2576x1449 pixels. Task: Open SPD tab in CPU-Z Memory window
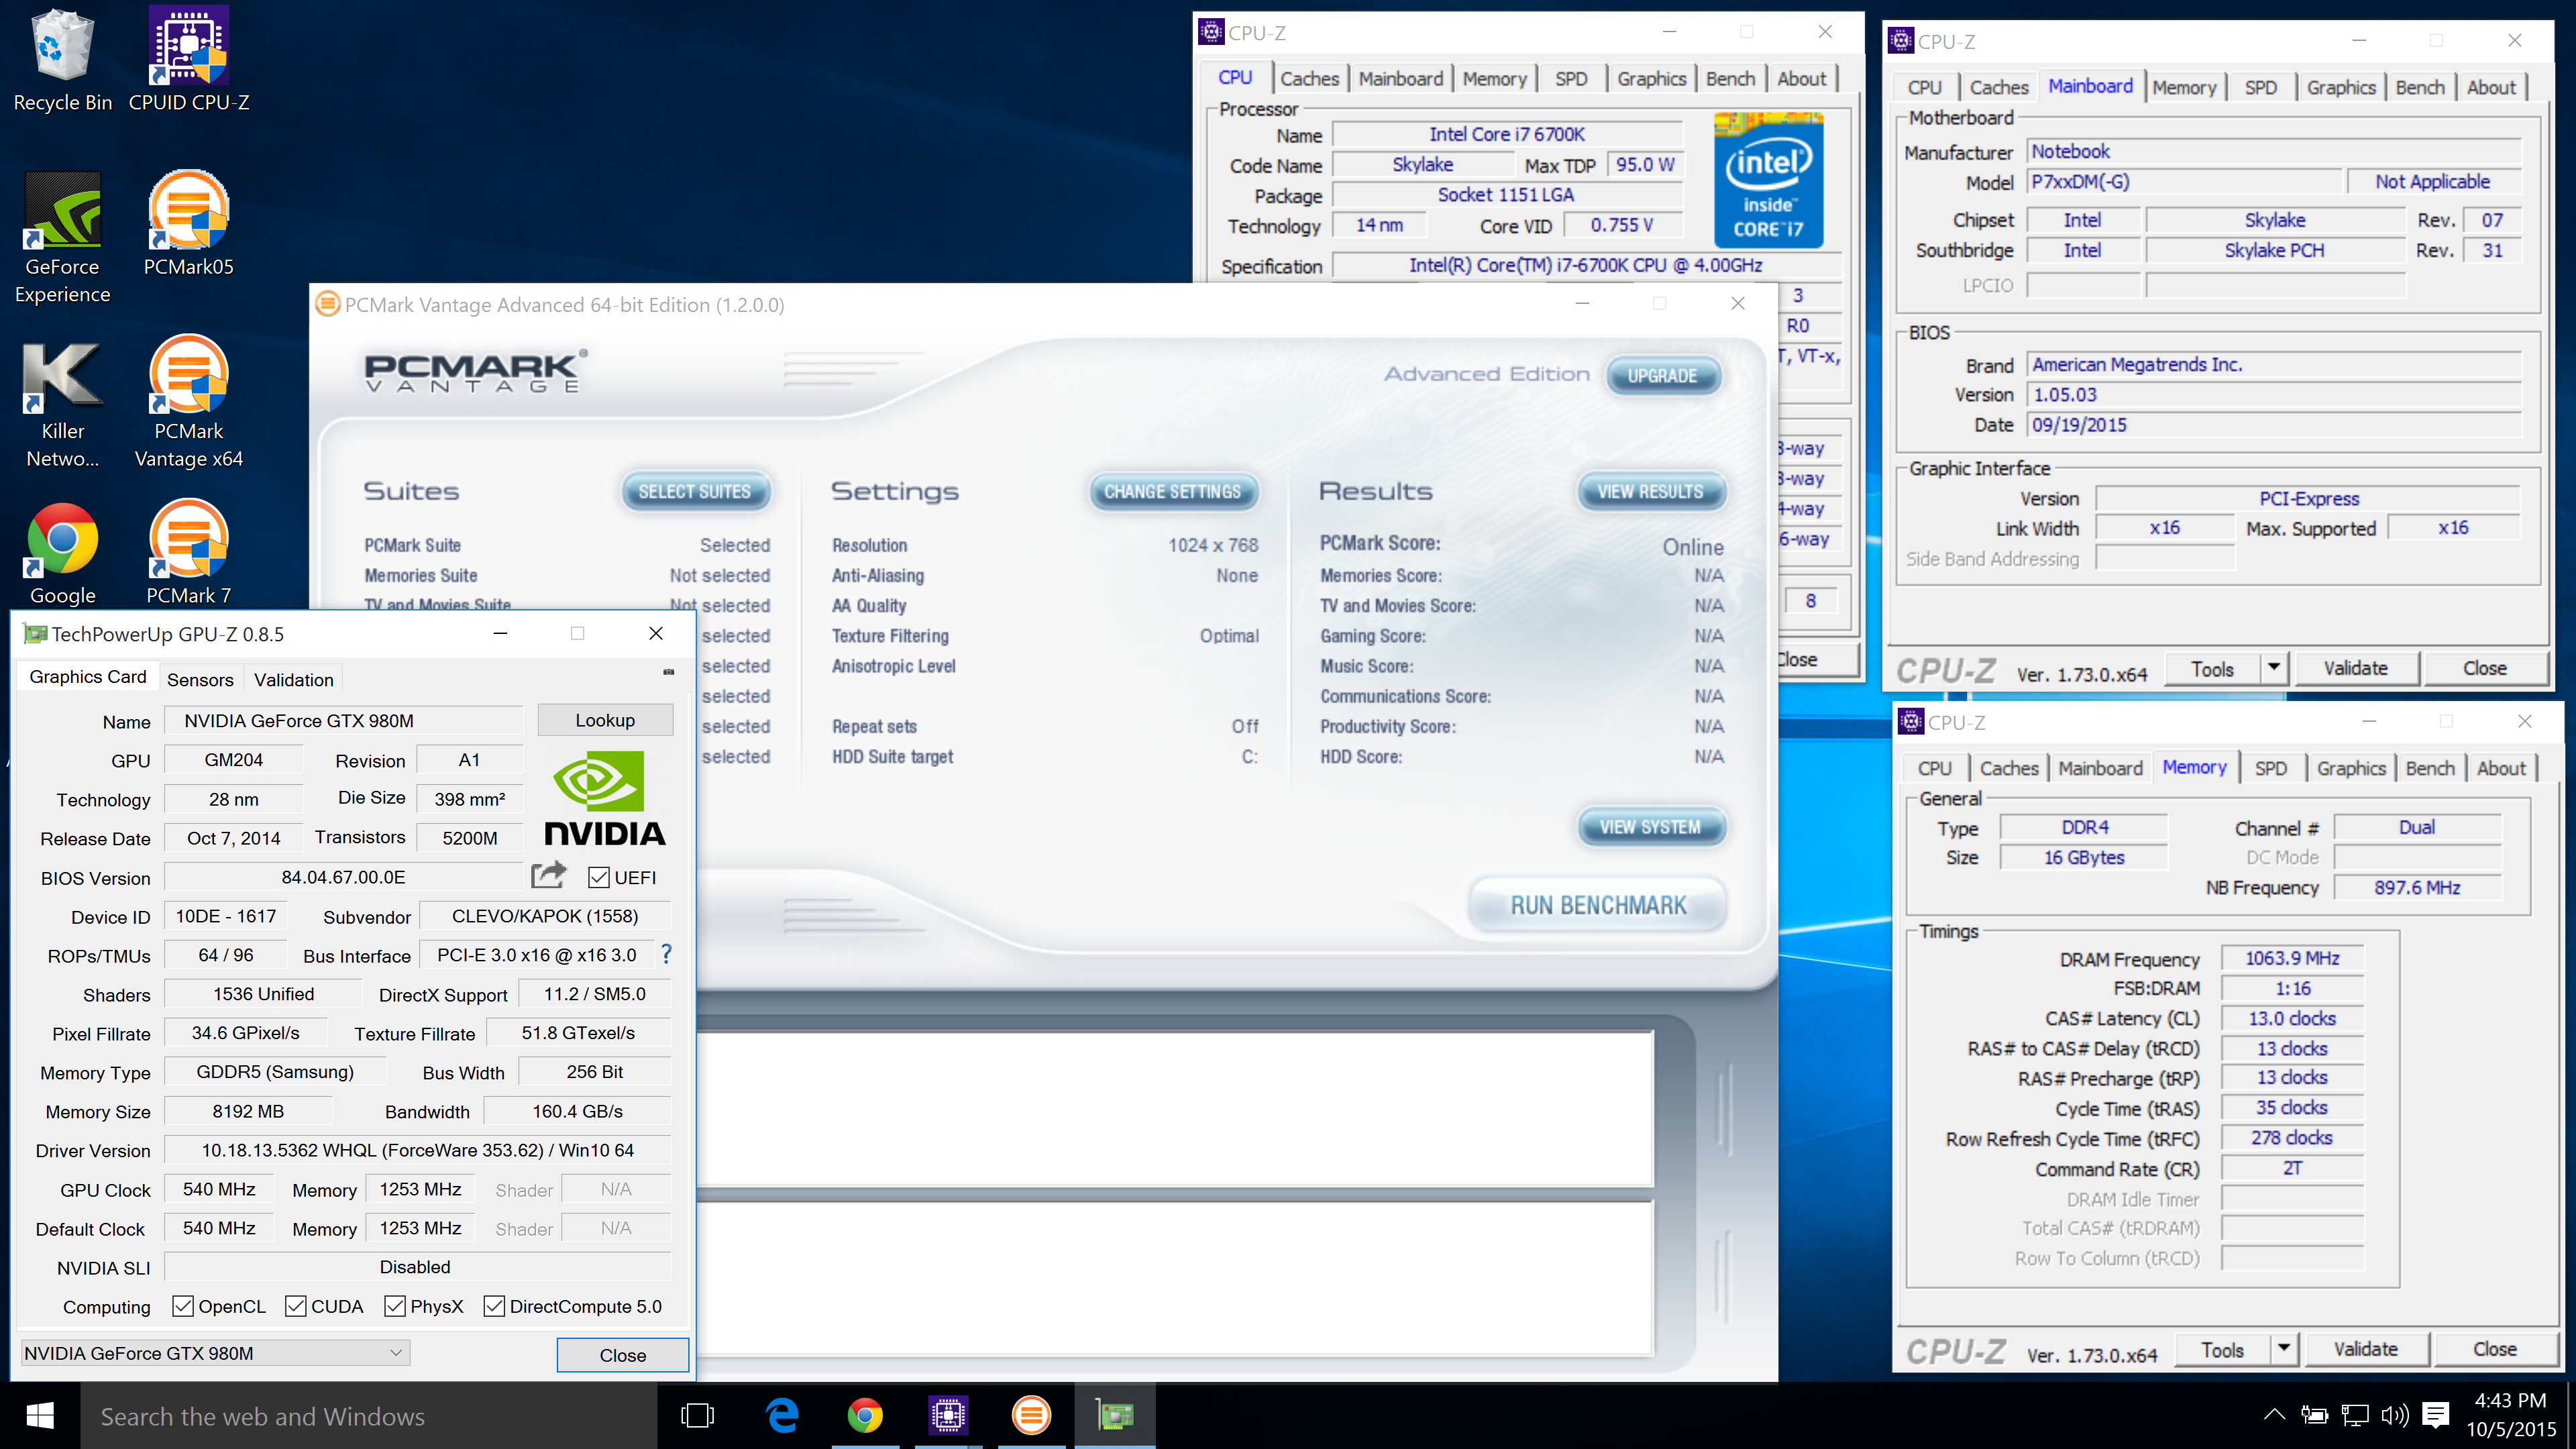pos(2271,768)
